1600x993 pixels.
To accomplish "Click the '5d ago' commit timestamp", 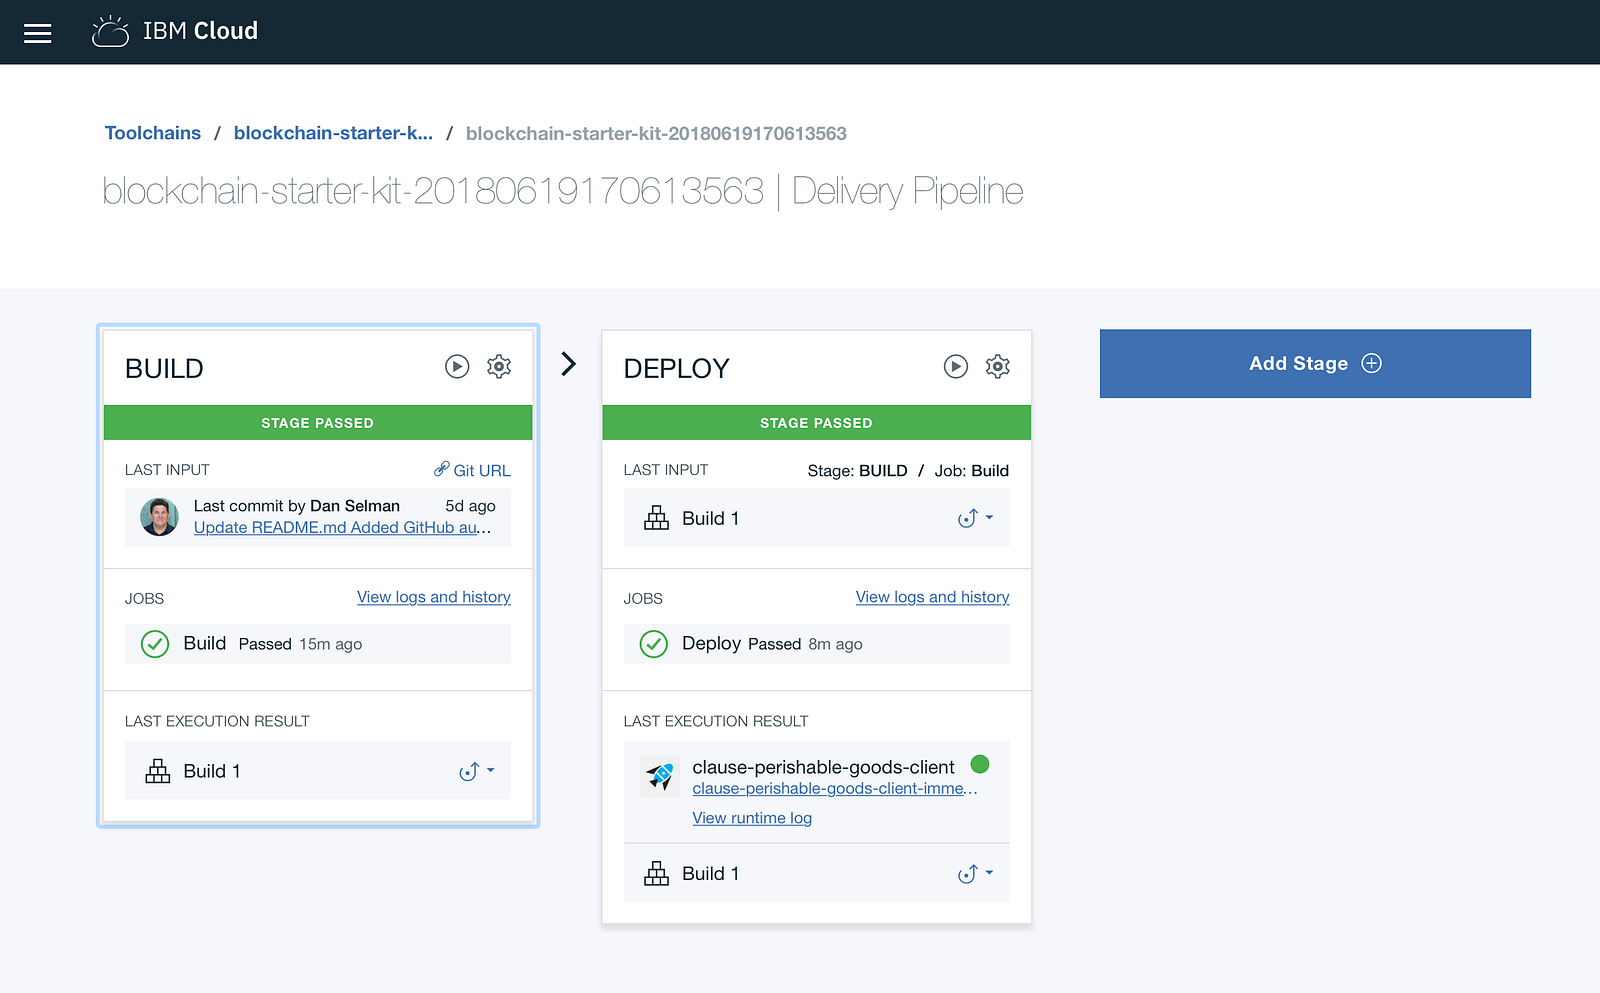I will [x=470, y=506].
